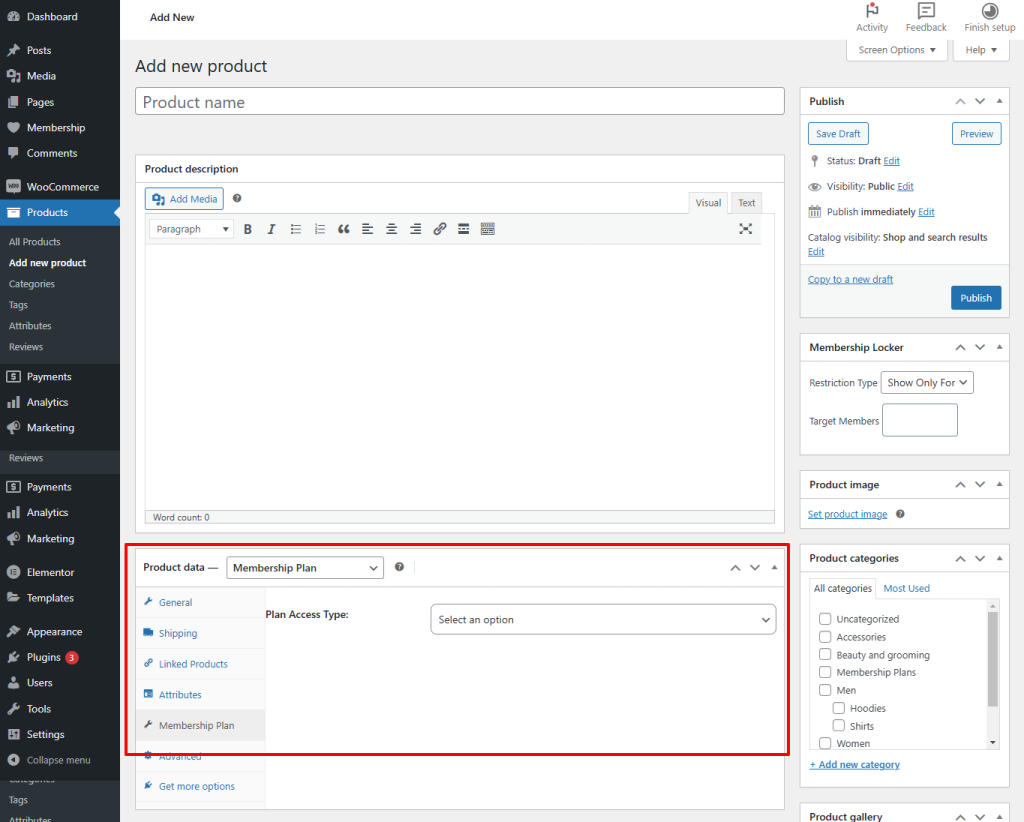Check the Accessories category checkbox

[826, 637]
